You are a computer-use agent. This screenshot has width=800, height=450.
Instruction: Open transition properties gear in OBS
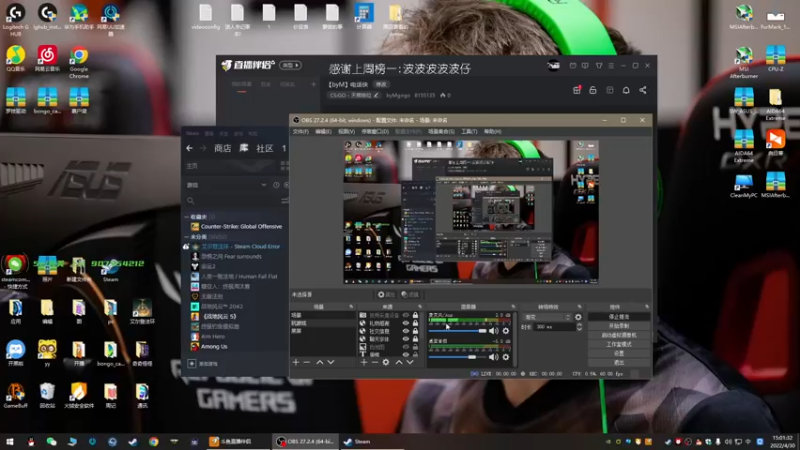pyautogui.click(x=578, y=317)
